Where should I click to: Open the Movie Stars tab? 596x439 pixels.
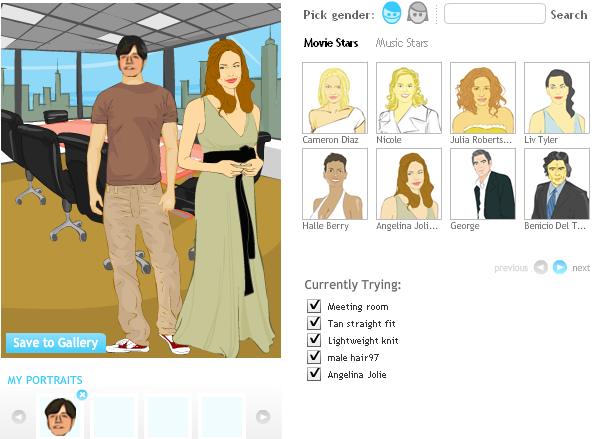tap(331, 43)
